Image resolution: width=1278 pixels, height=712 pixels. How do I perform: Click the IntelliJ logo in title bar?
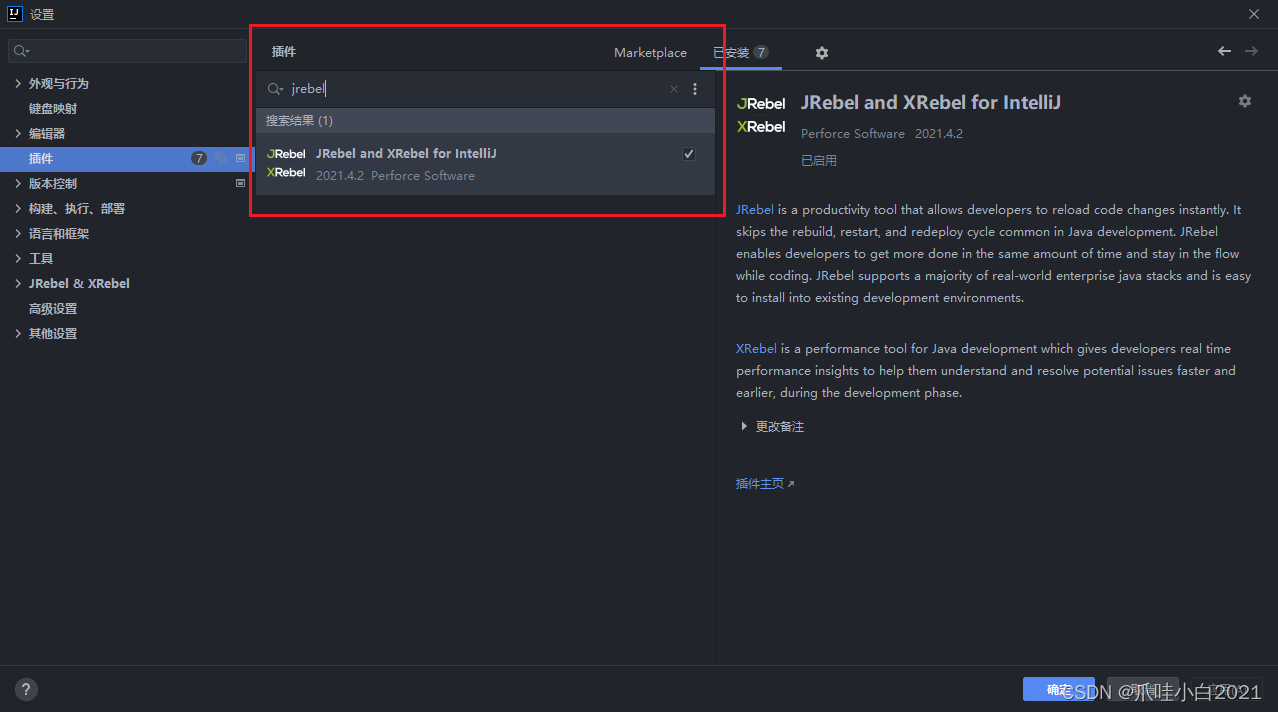tap(14, 14)
